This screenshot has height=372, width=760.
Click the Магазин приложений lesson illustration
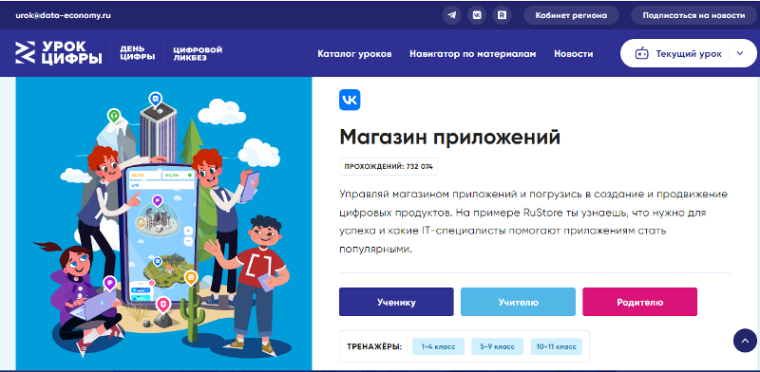point(164,223)
